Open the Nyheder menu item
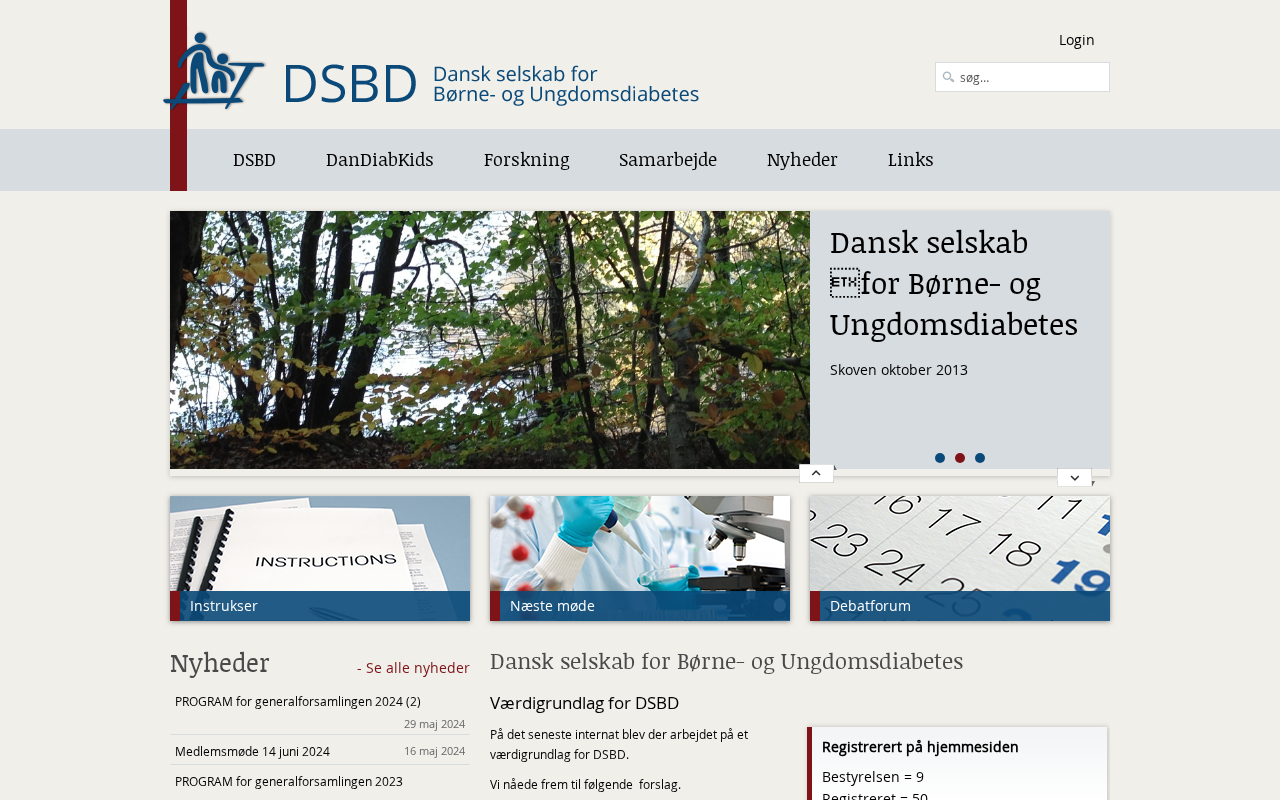The height and width of the screenshot is (800, 1280). point(802,160)
